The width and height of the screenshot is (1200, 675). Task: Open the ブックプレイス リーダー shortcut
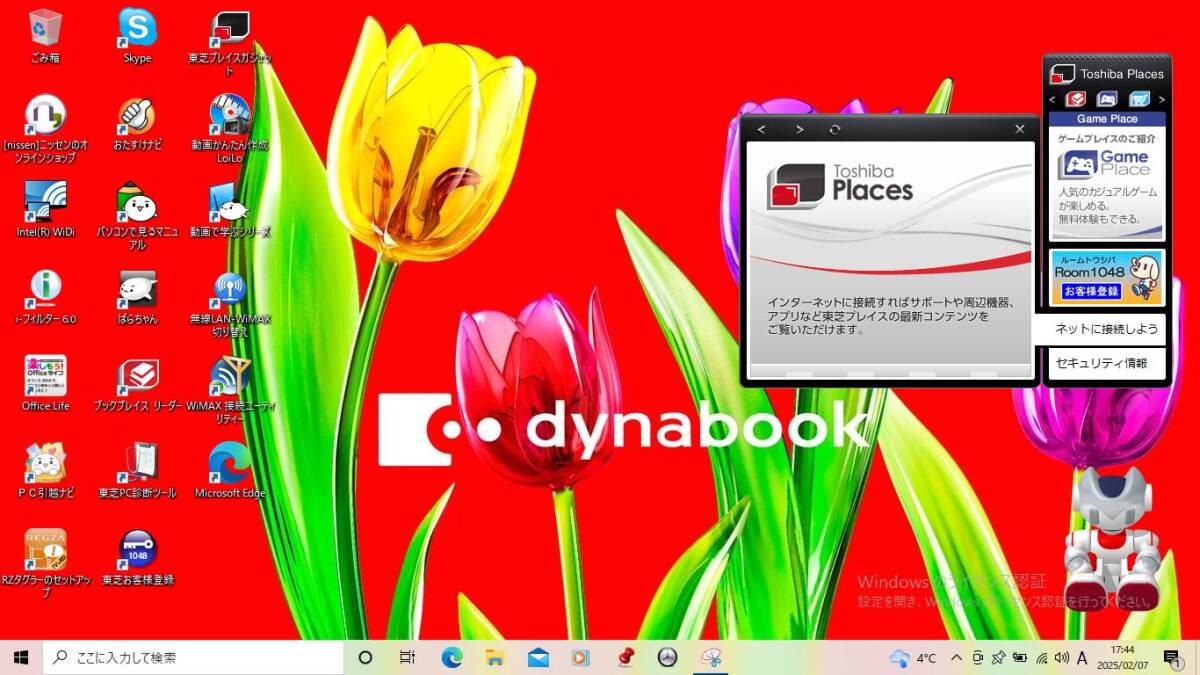point(137,384)
